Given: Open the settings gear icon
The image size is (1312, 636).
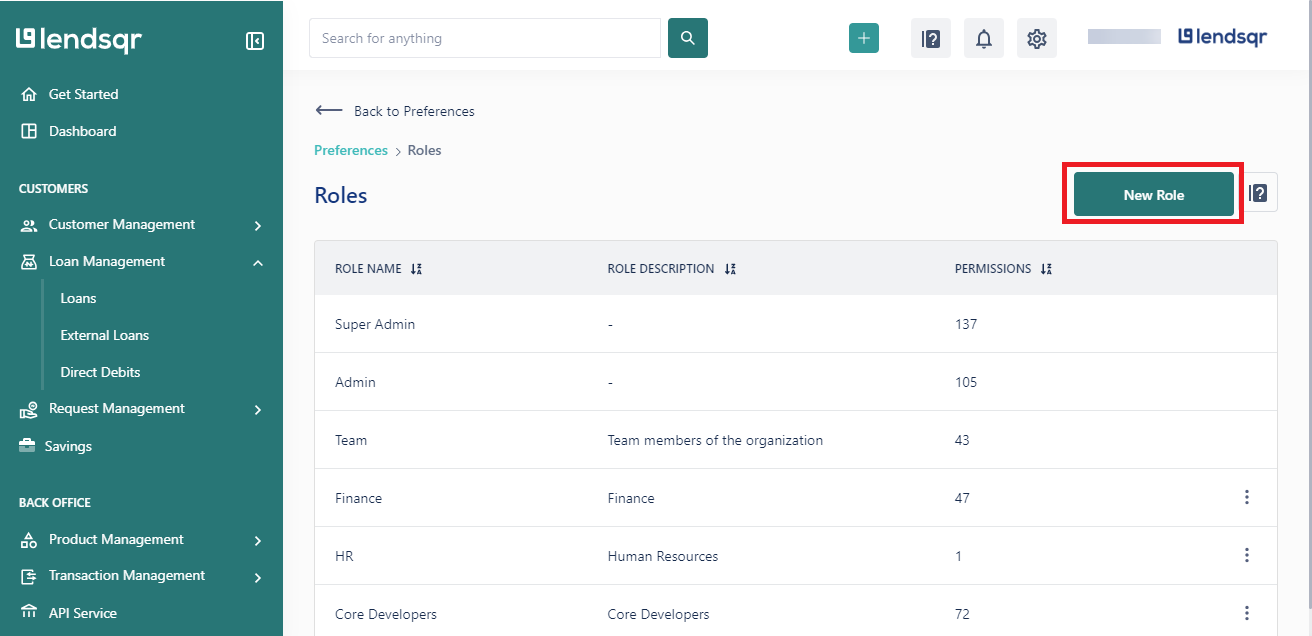Looking at the screenshot, I should click(x=1037, y=38).
